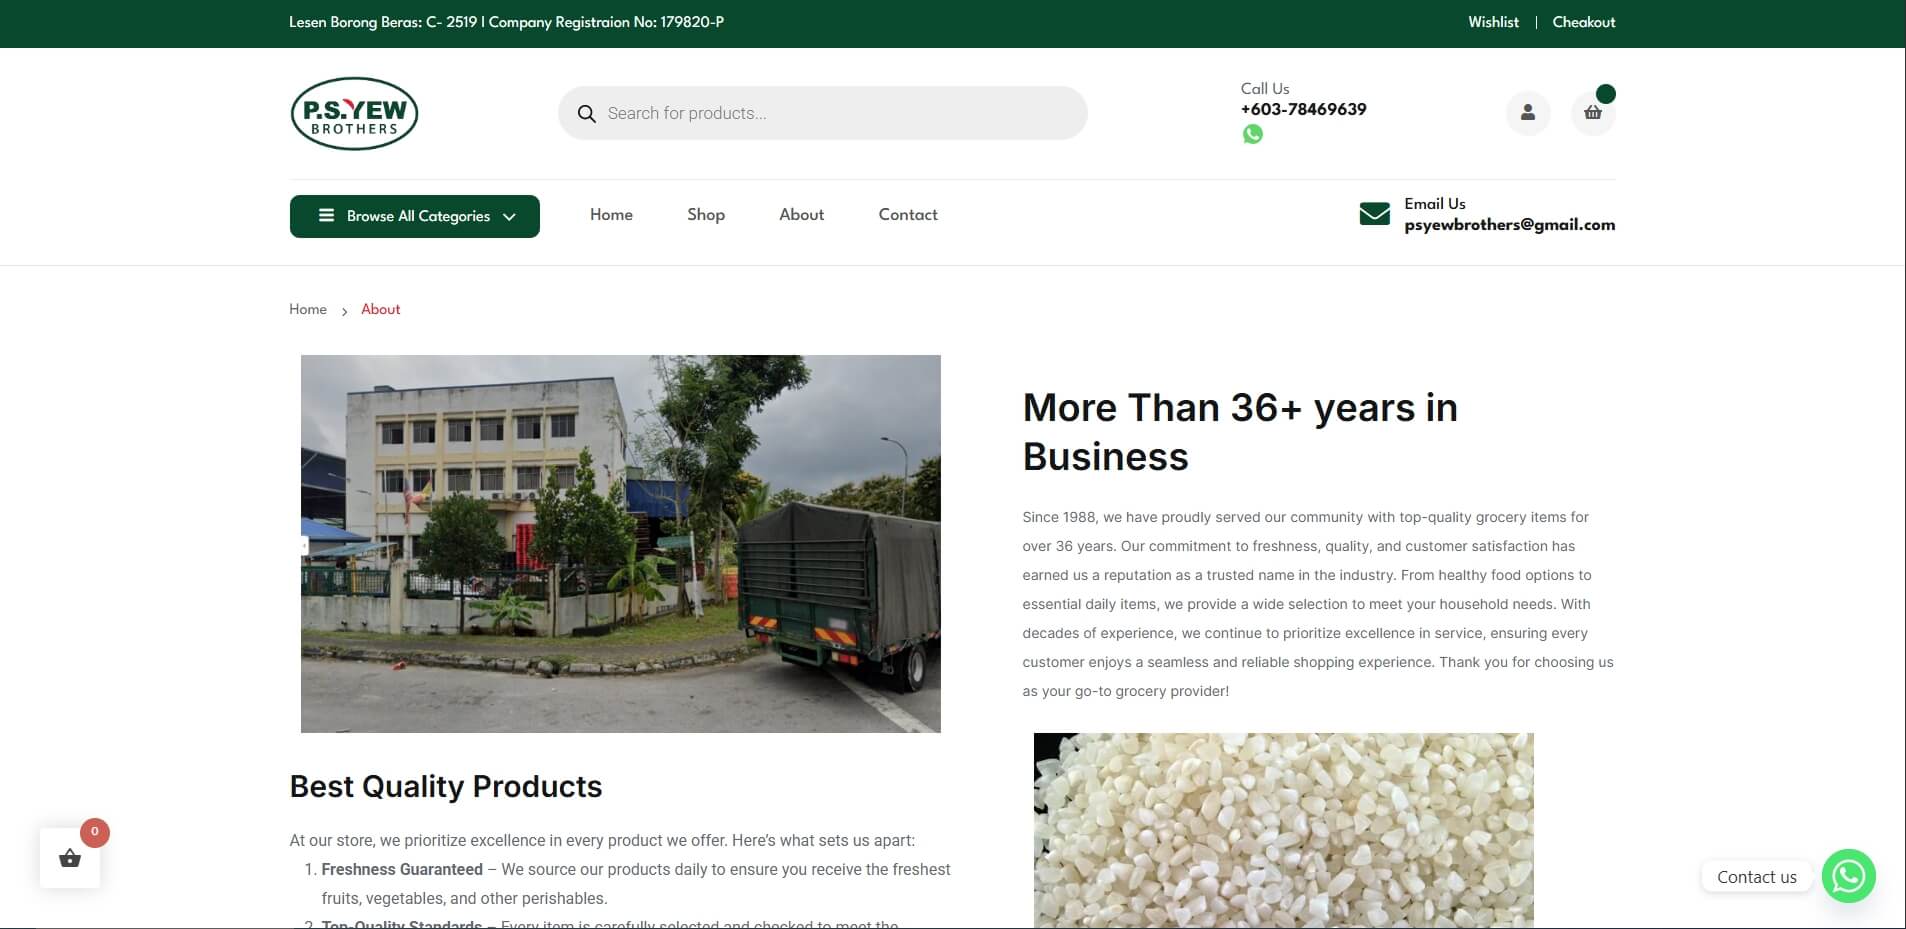
Task: Go to the Home menu item
Action: (611, 215)
